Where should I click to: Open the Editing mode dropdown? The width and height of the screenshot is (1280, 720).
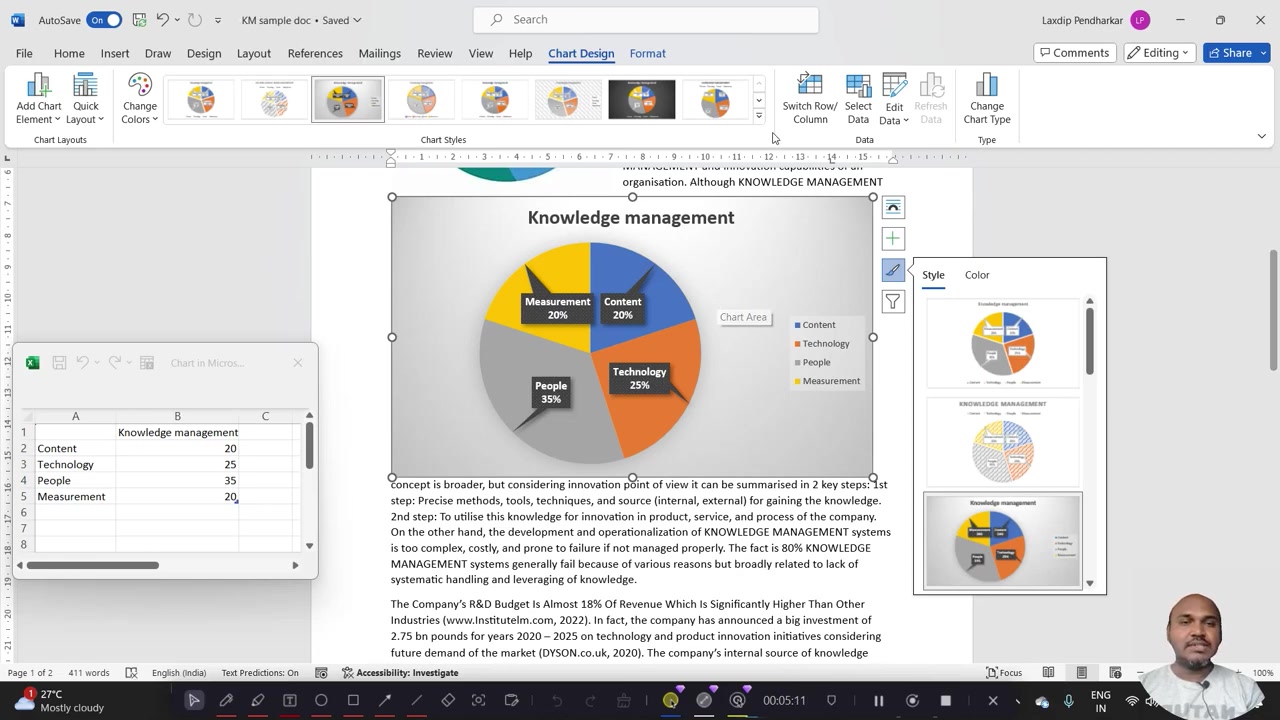(x=1159, y=52)
